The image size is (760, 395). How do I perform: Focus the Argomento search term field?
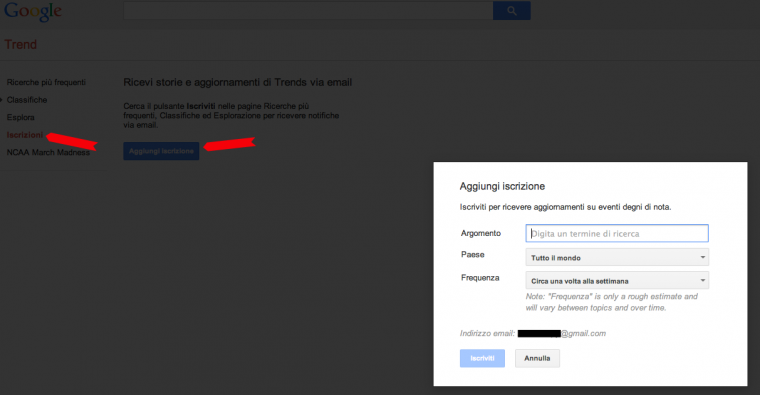point(617,233)
